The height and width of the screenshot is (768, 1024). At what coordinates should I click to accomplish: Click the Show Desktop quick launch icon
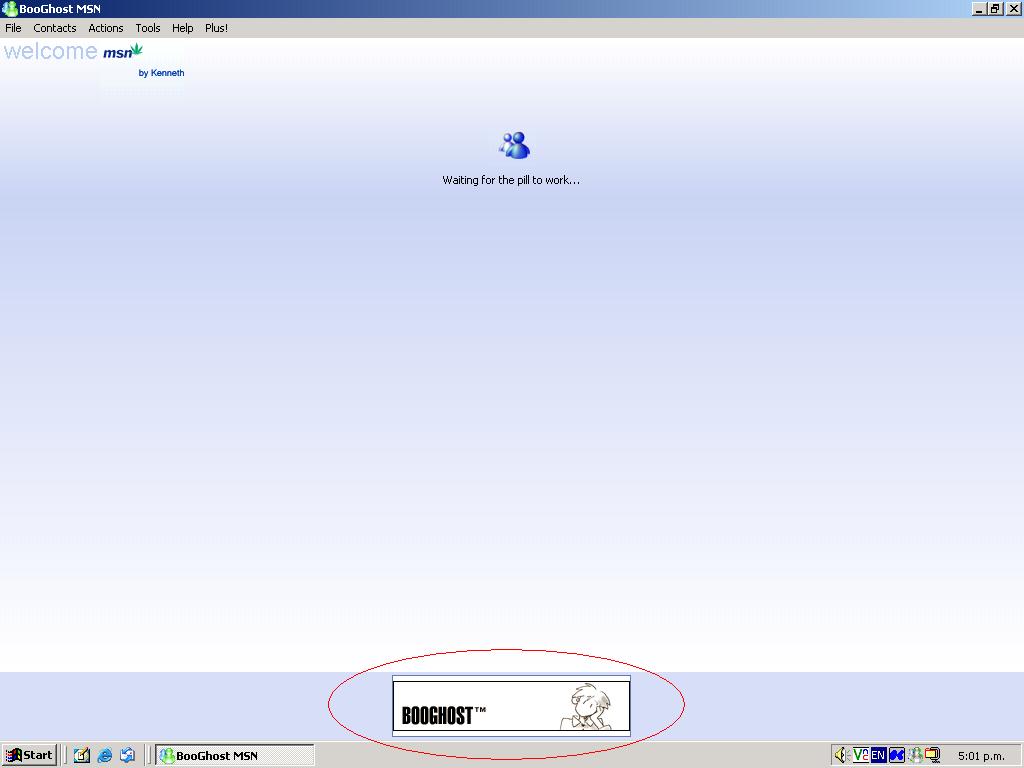[82, 755]
